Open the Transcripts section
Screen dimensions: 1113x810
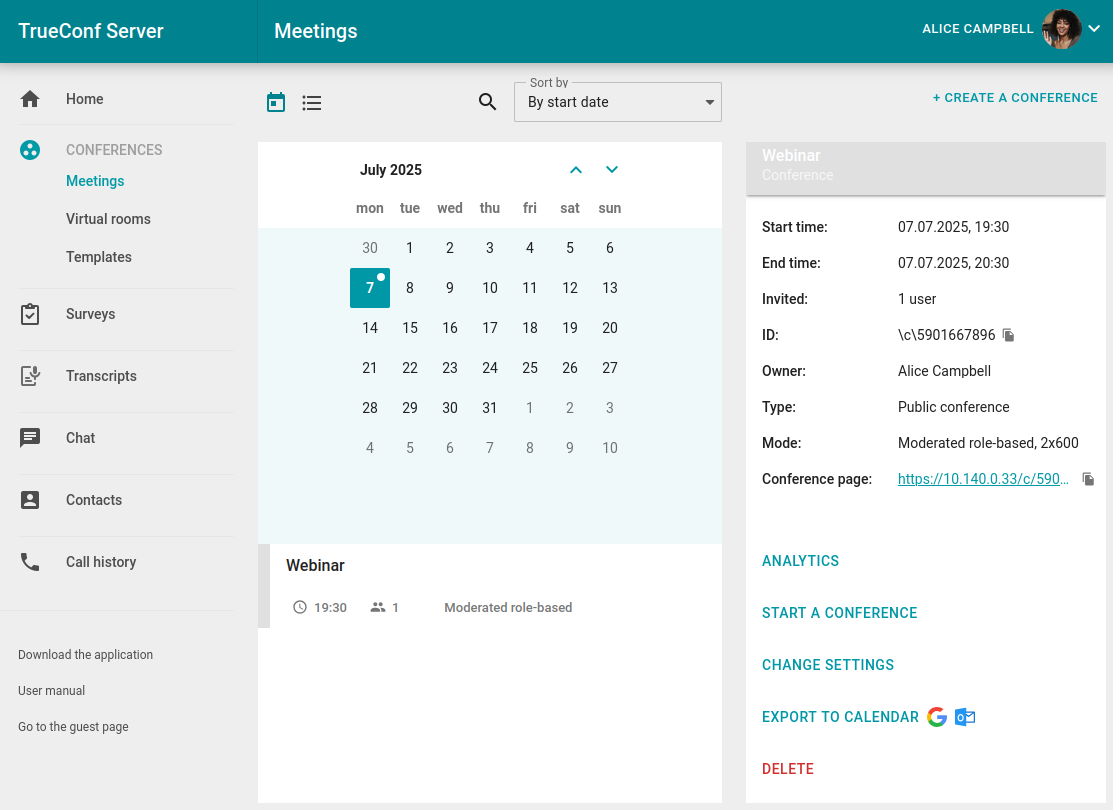(101, 376)
